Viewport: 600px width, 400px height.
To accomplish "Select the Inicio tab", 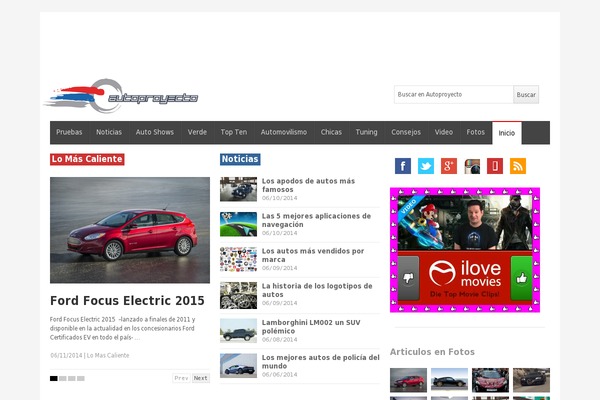I will pyautogui.click(x=507, y=133).
